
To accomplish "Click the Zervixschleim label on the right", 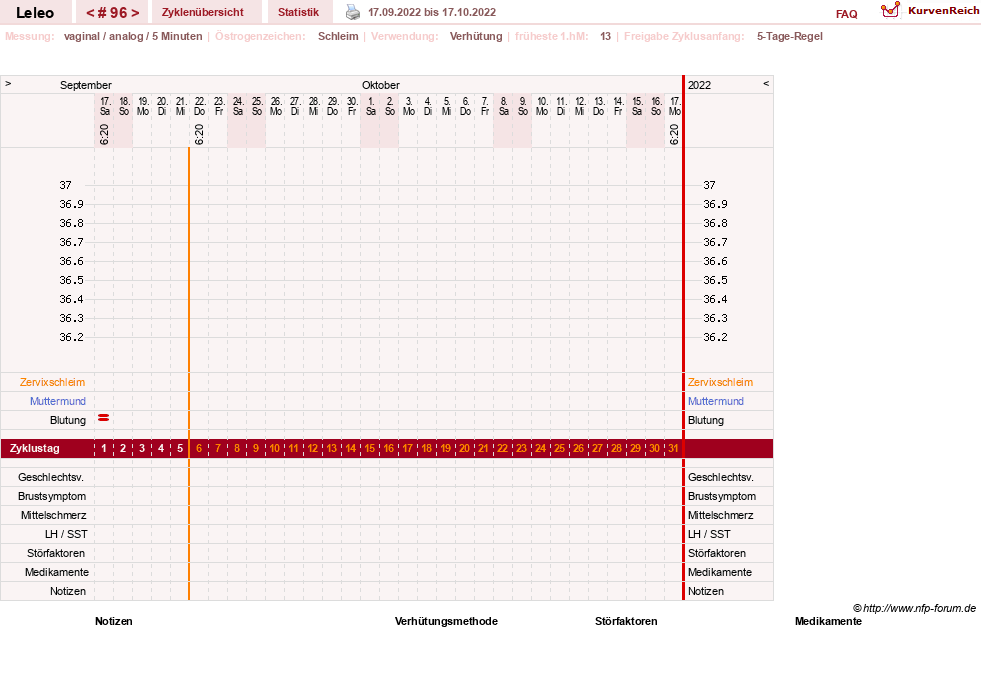I will click(720, 382).
